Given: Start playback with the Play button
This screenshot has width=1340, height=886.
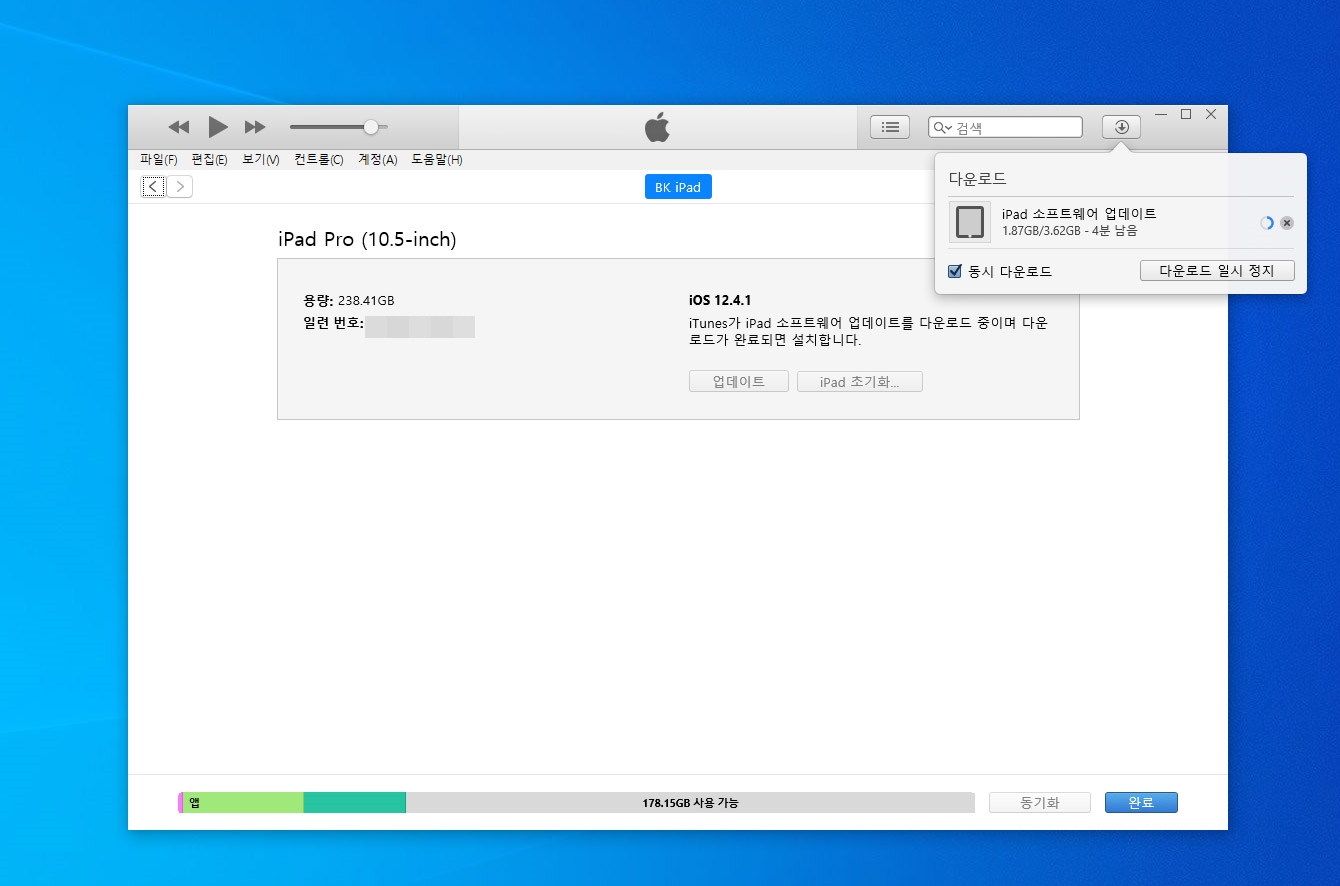Looking at the screenshot, I should tap(218, 127).
